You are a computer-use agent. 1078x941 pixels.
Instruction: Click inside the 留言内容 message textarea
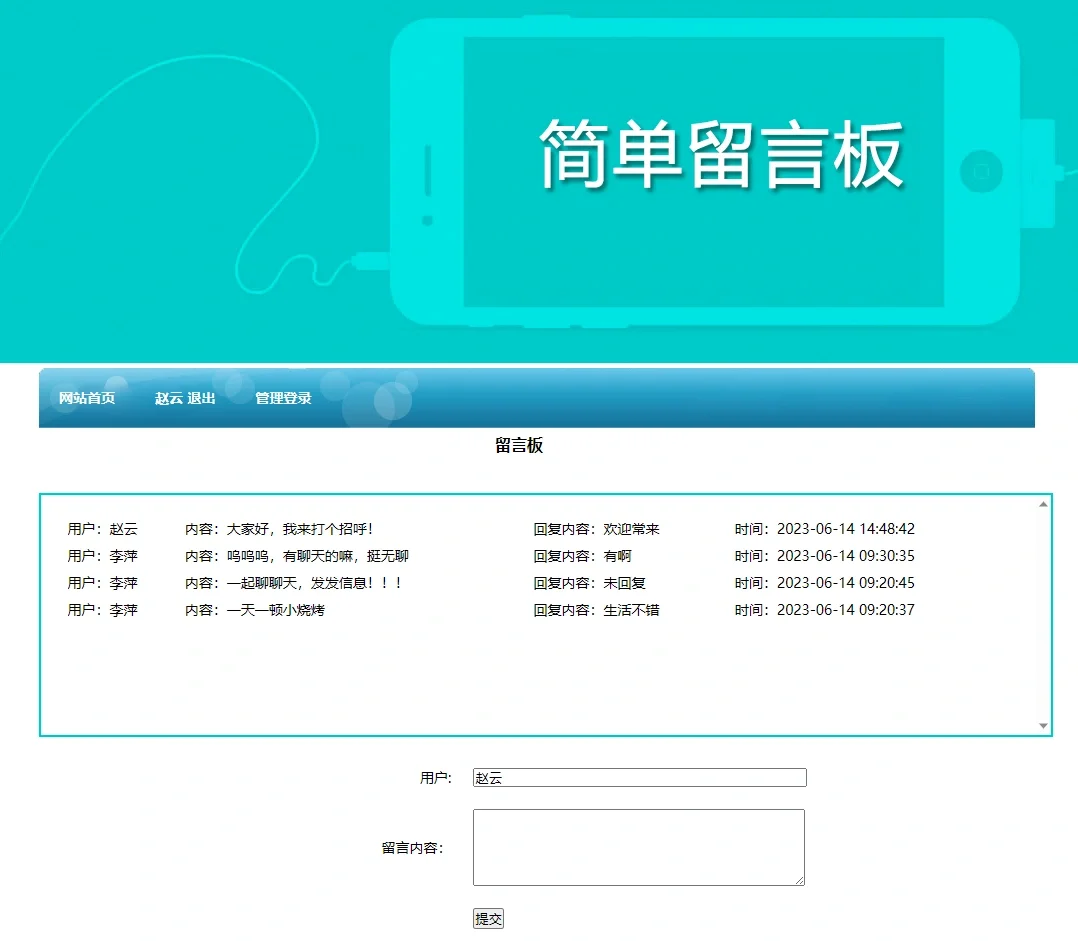tap(638, 846)
